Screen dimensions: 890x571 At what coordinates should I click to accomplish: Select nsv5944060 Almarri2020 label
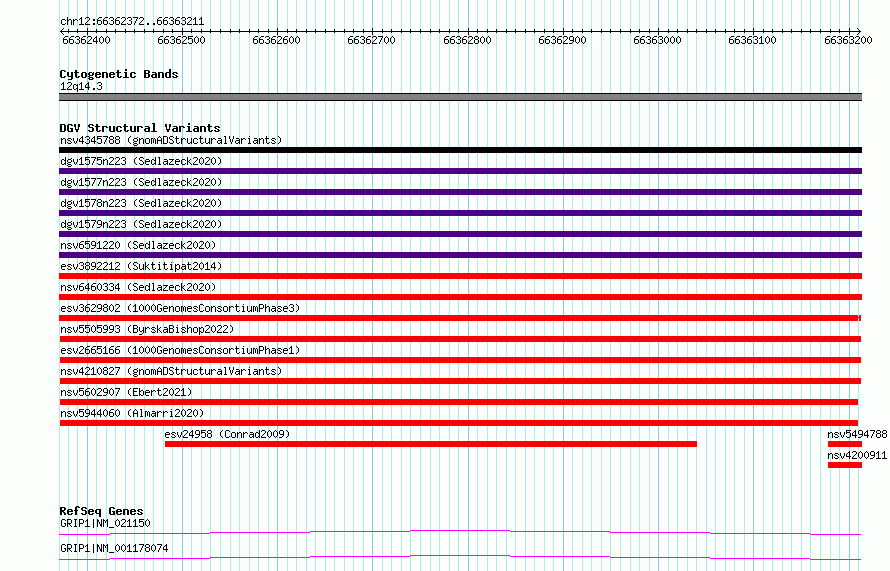132,413
